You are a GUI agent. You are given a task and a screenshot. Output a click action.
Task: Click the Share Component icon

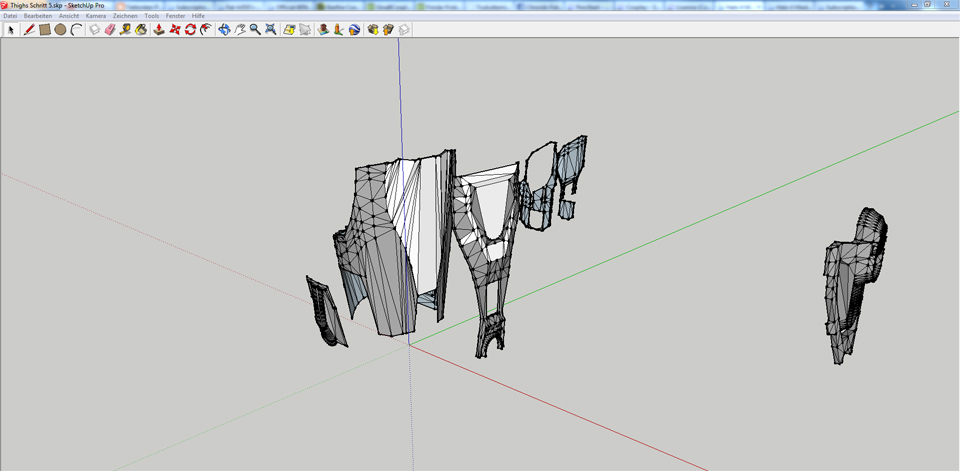click(x=403, y=29)
